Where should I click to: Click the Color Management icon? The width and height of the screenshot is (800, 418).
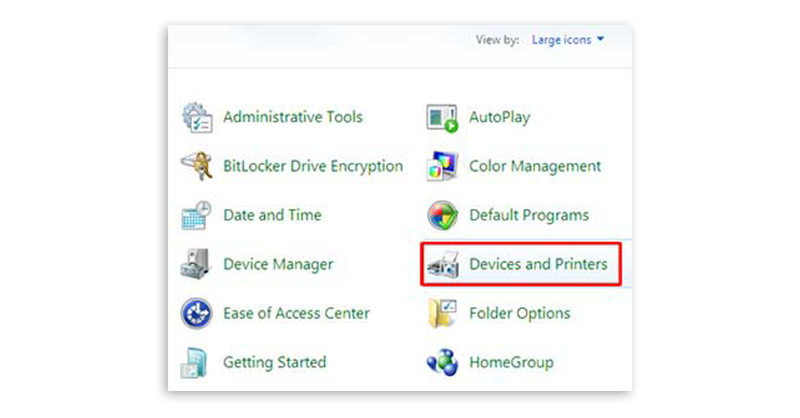point(442,166)
